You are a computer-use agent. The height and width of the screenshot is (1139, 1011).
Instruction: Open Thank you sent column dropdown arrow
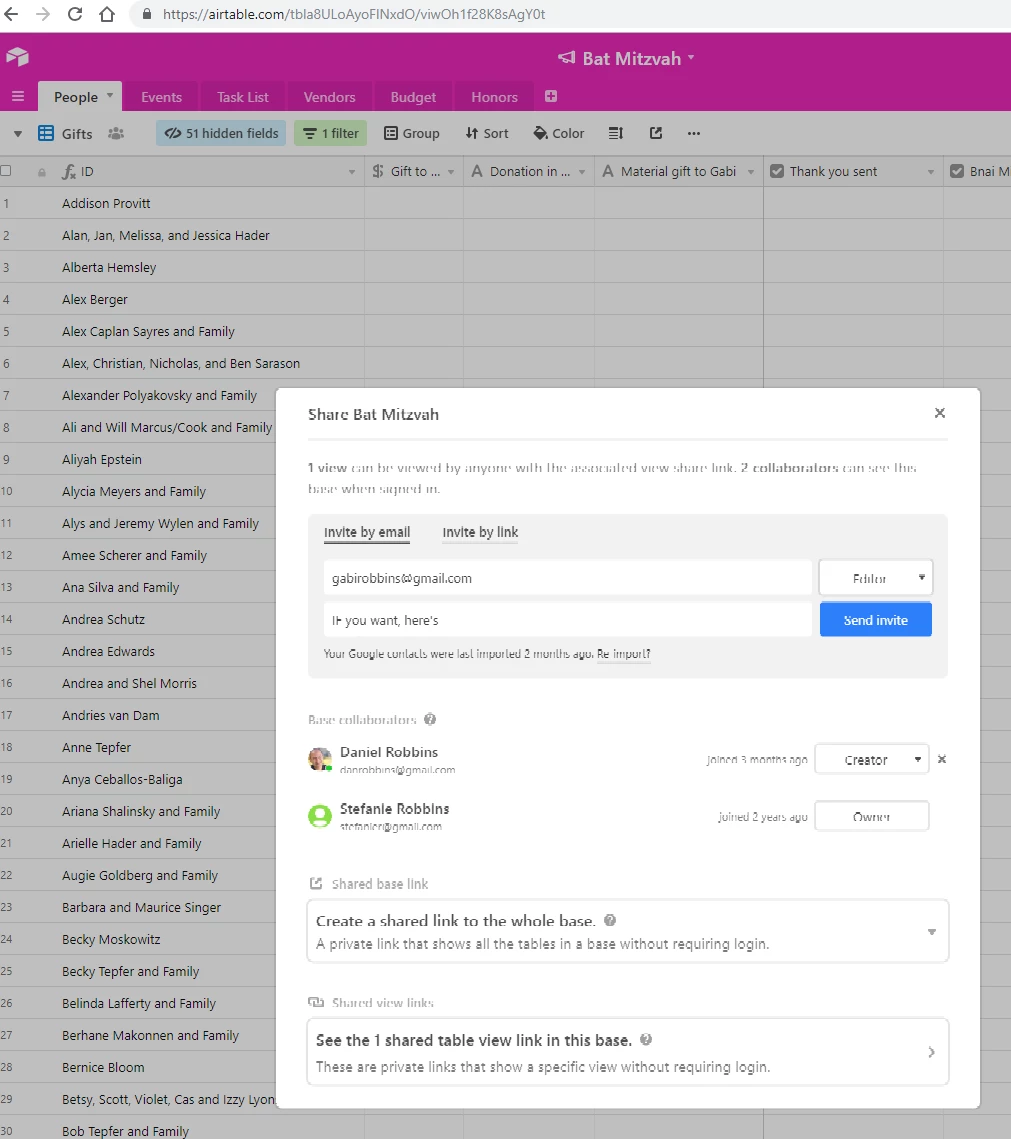(x=930, y=172)
